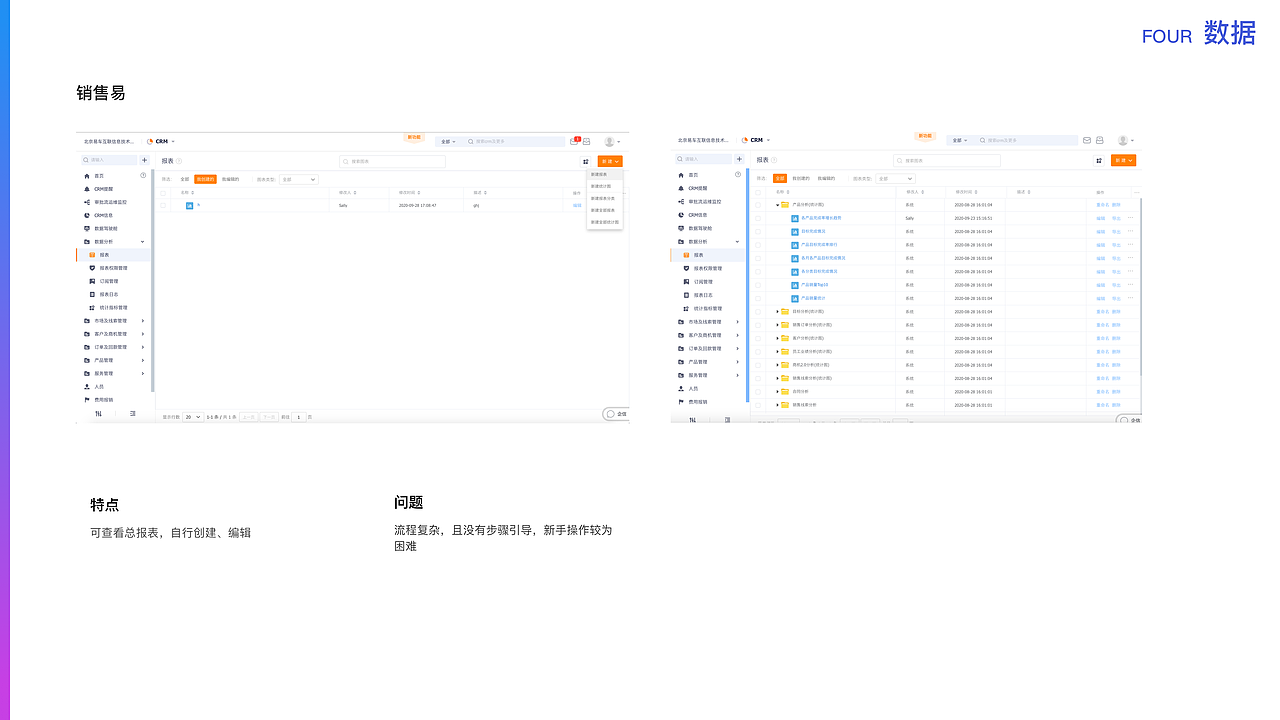This screenshot has width=1280, height=720.
Task: Tick checkbox of 合同分析 row, right screenshot
Action: [x=758, y=392]
